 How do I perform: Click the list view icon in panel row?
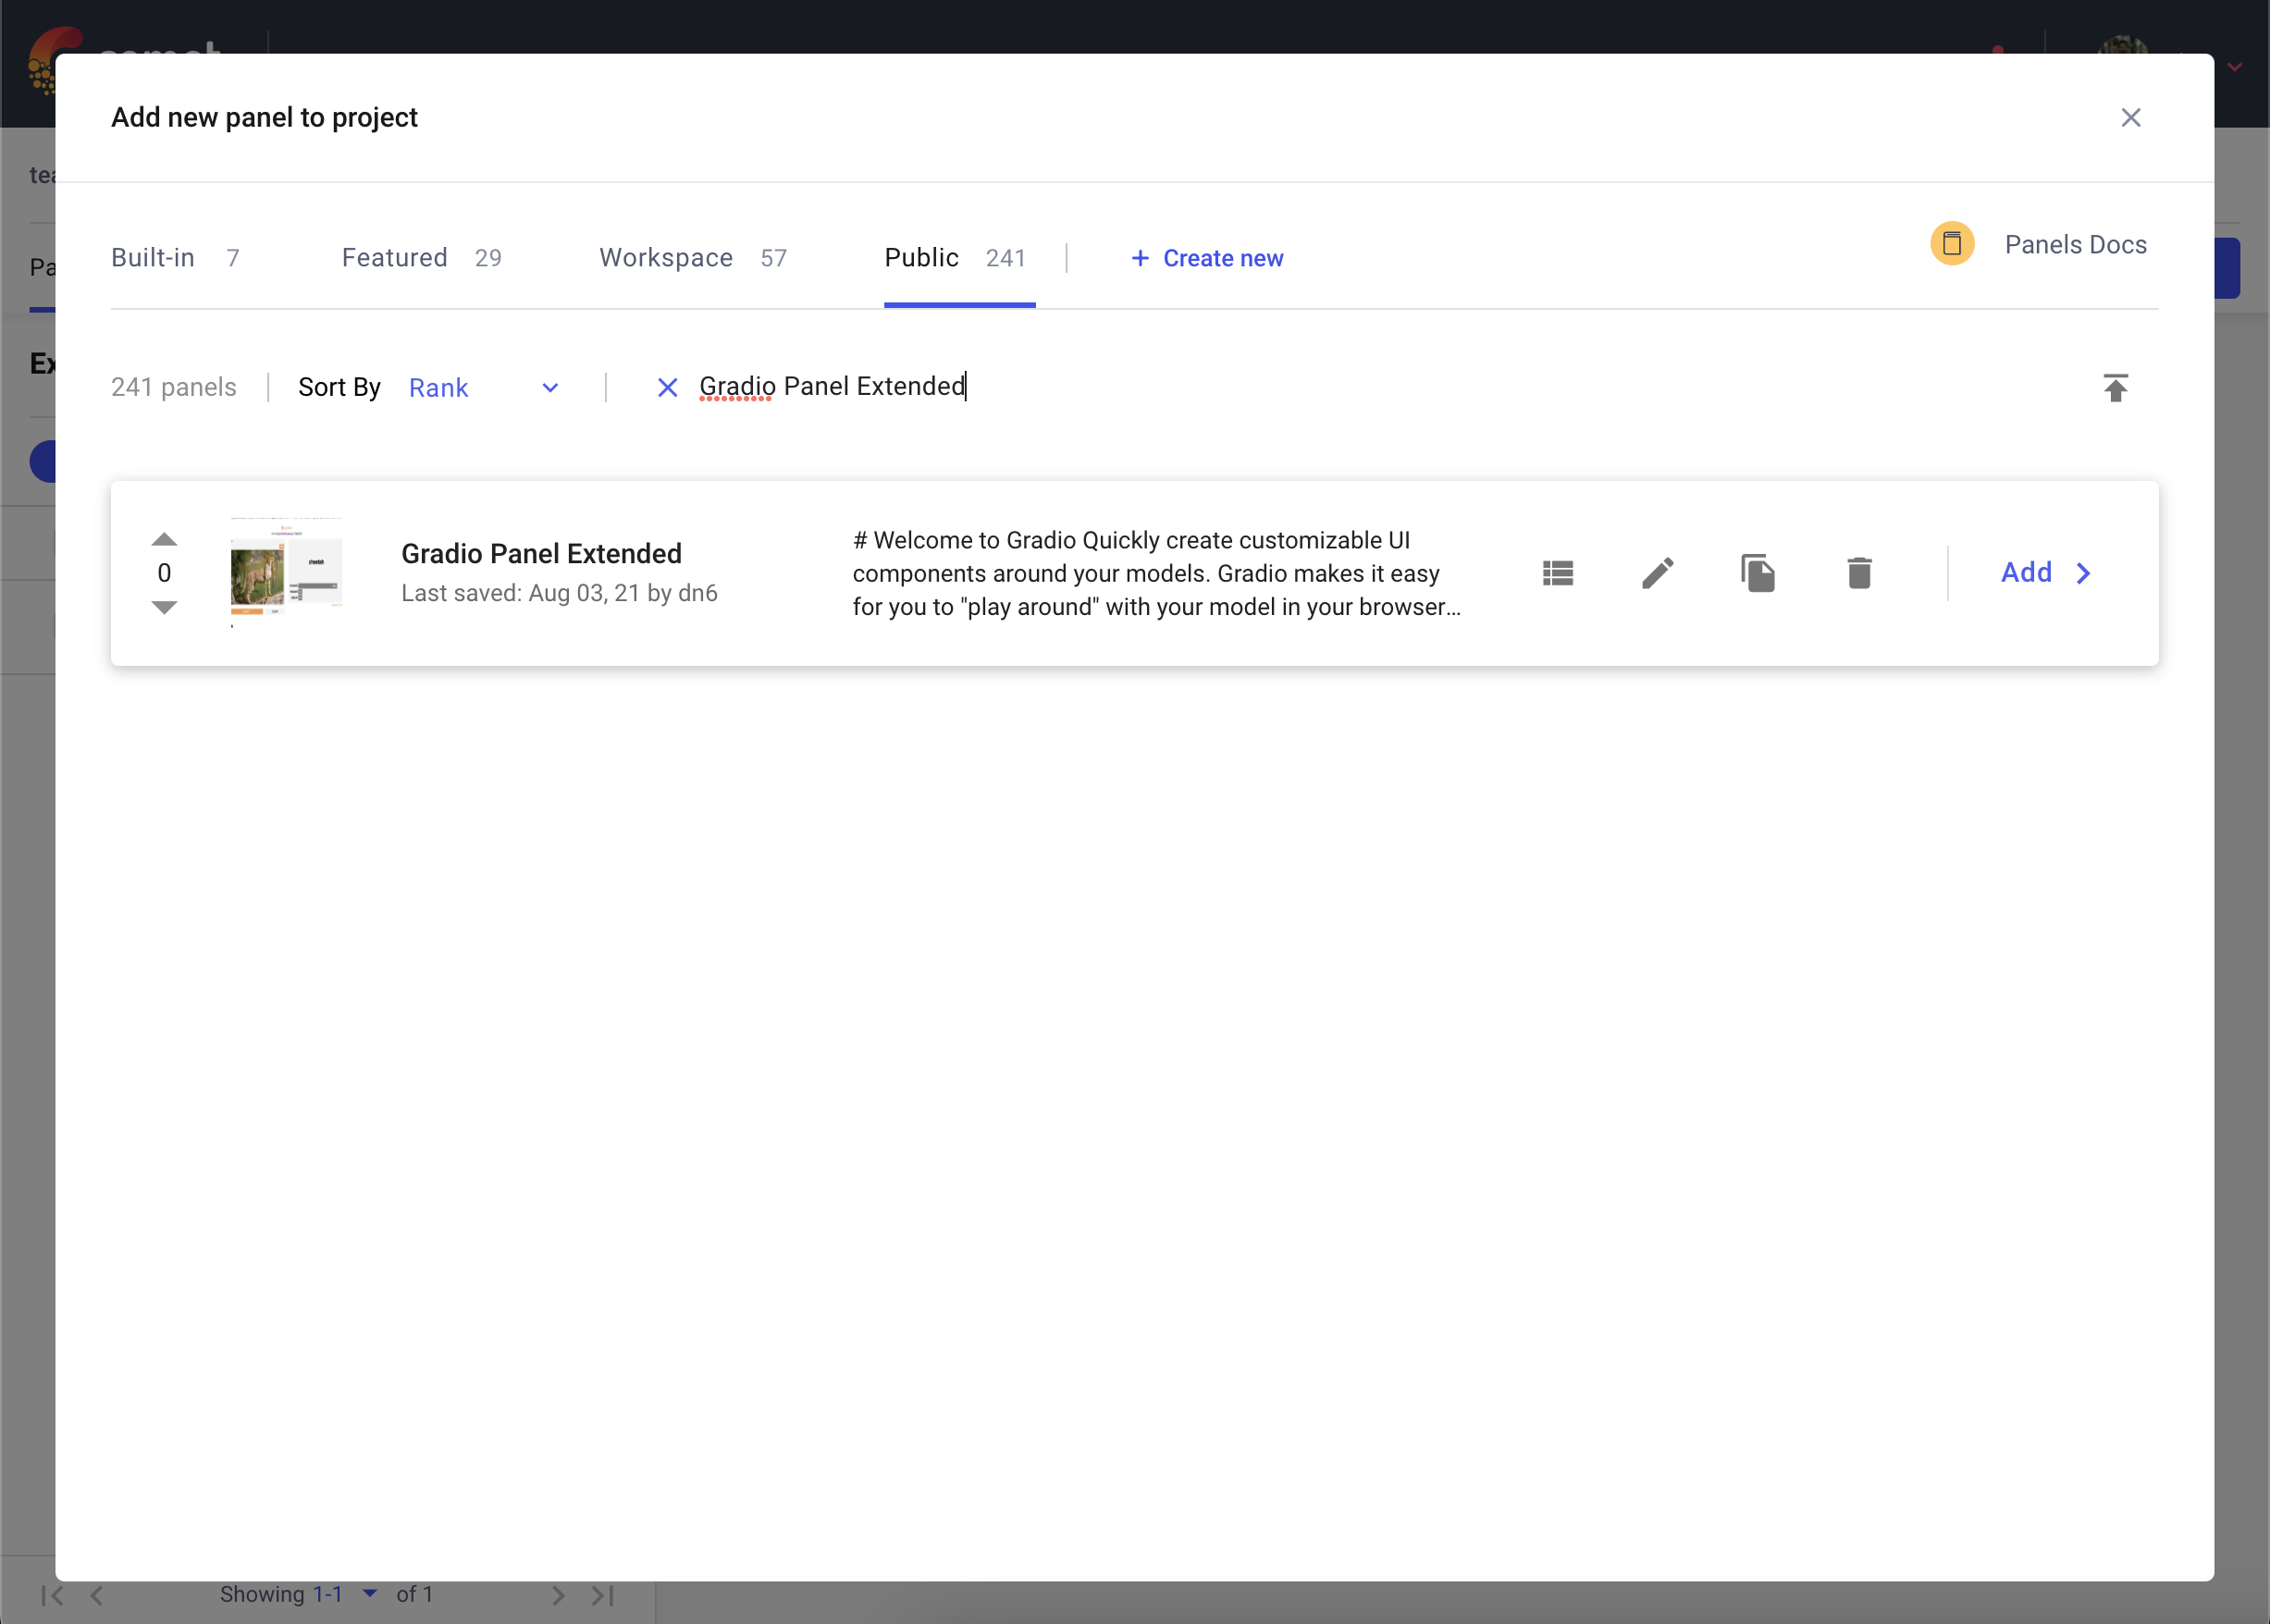[x=1557, y=573]
